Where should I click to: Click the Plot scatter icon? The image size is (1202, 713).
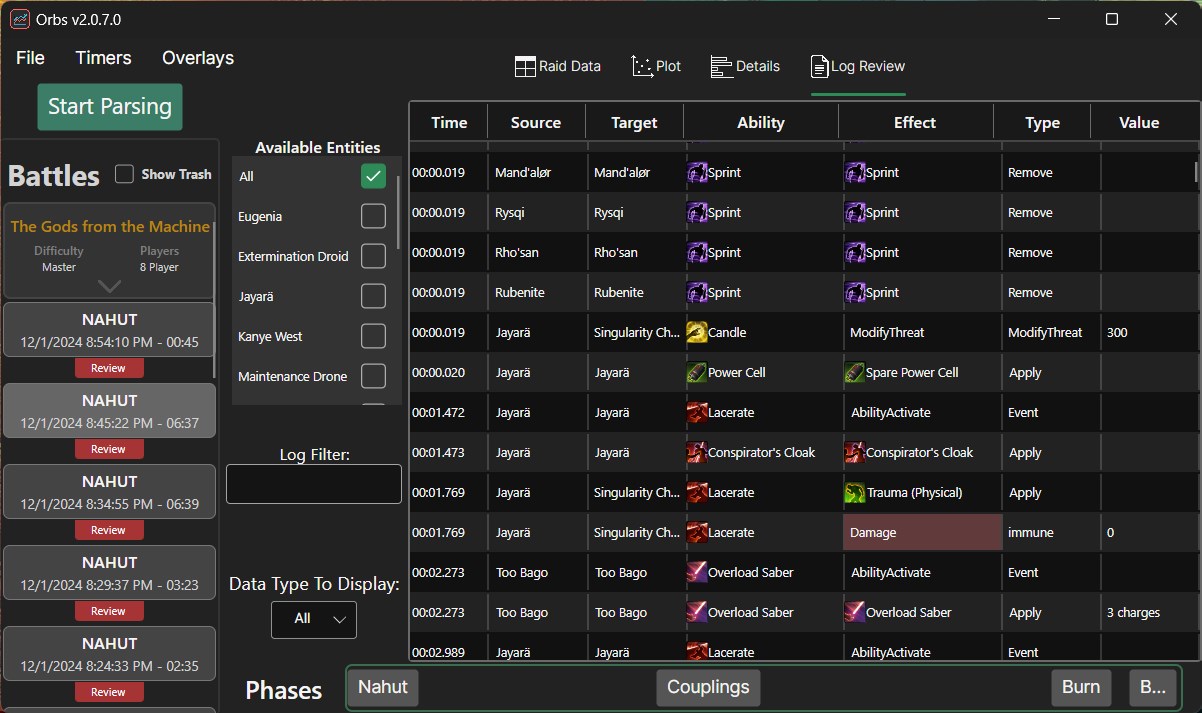click(642, 67)
